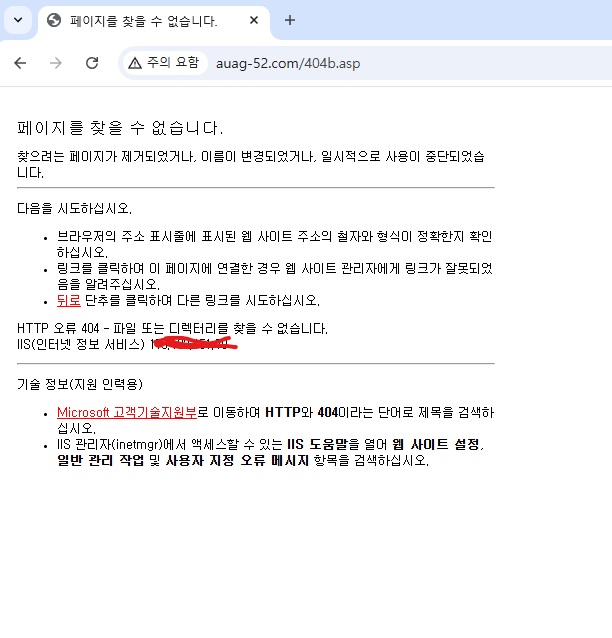Go forward with the right arrow
612x638 pixels.
56,63
